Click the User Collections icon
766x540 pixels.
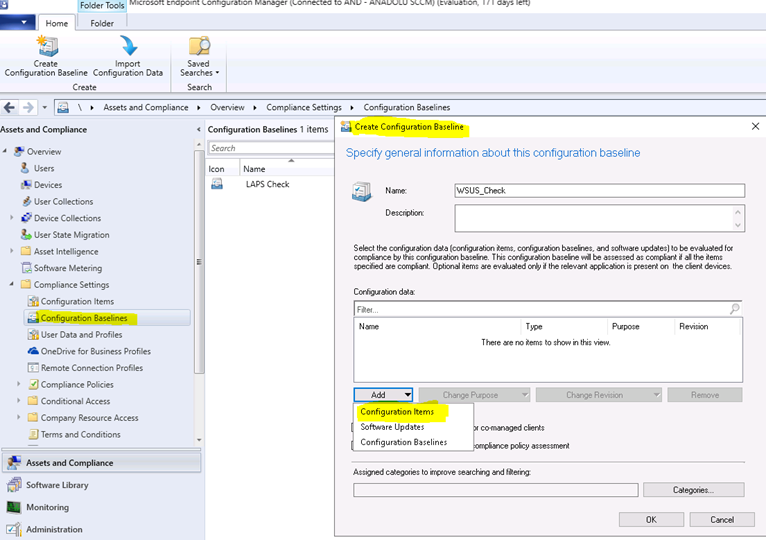pyautogui.click(x=26, y=201)
